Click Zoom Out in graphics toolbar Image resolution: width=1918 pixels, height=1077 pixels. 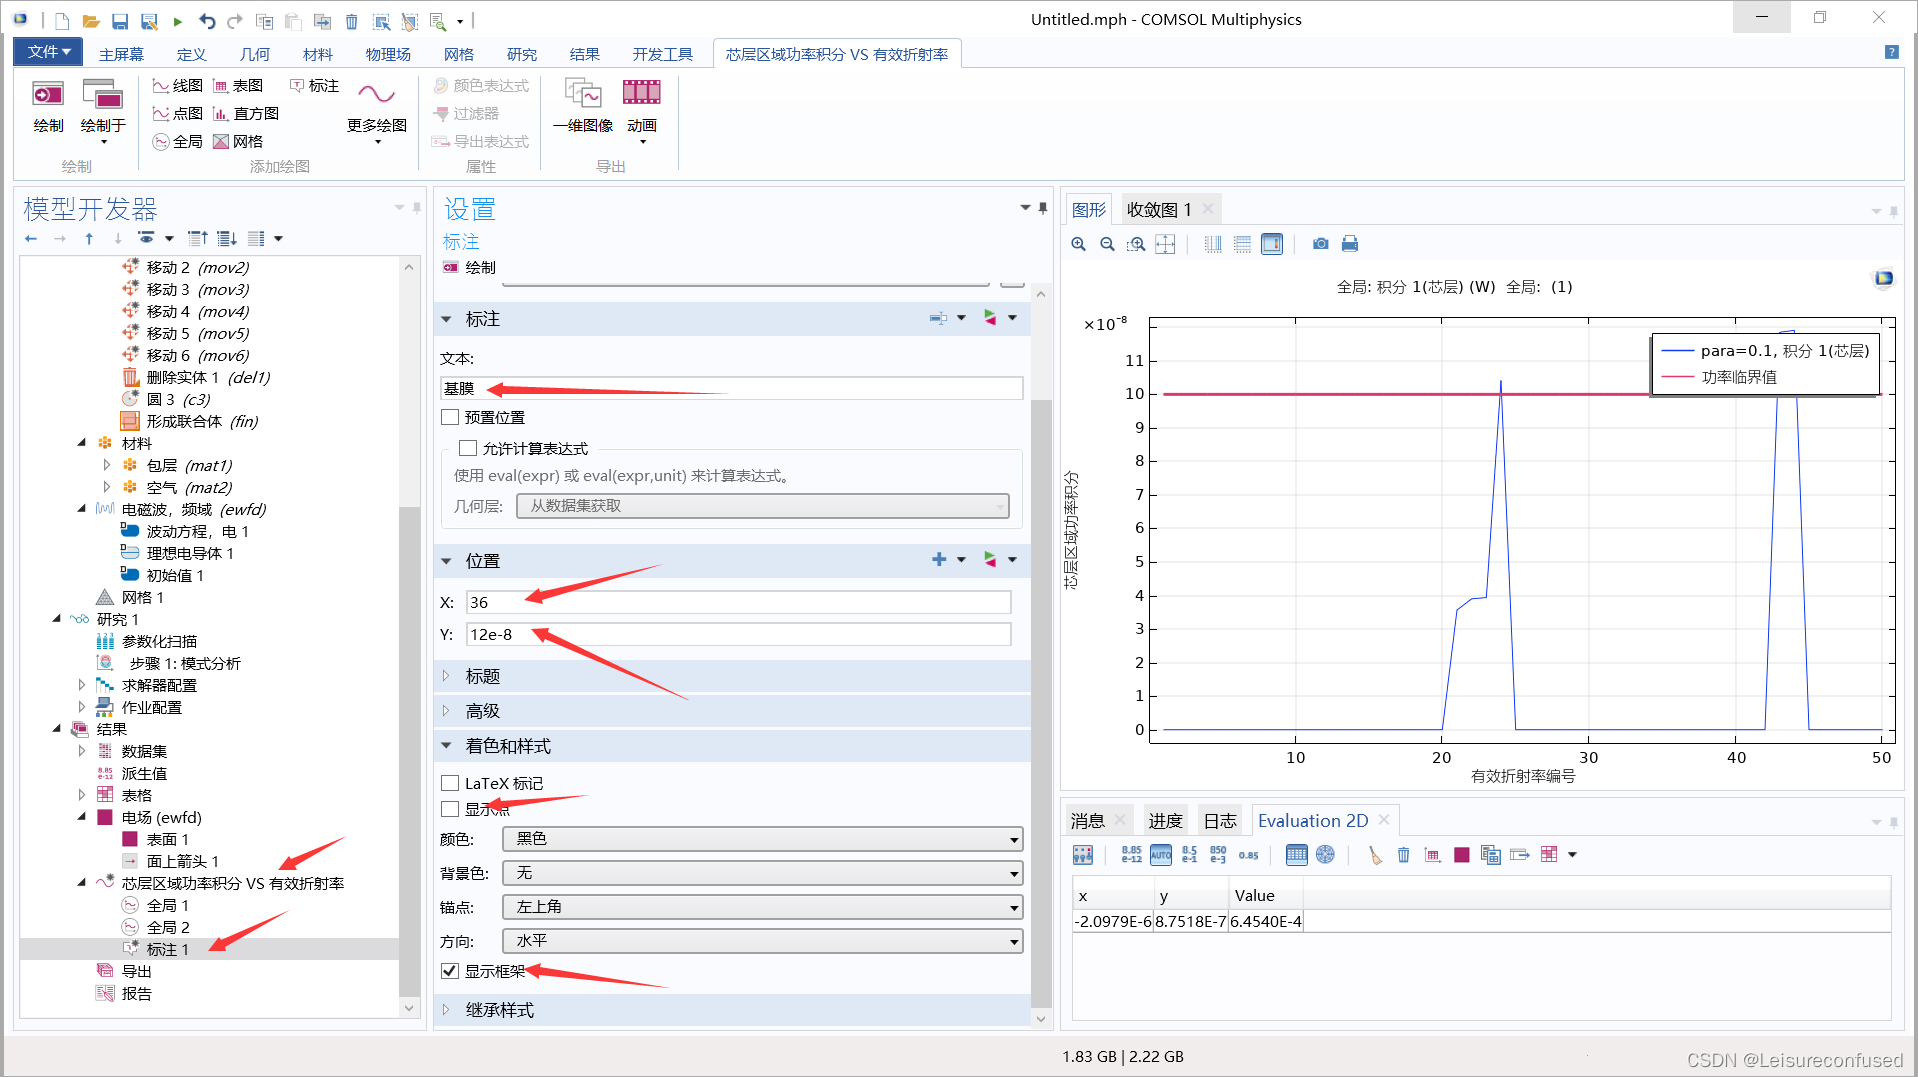(x=1107, y=244)
